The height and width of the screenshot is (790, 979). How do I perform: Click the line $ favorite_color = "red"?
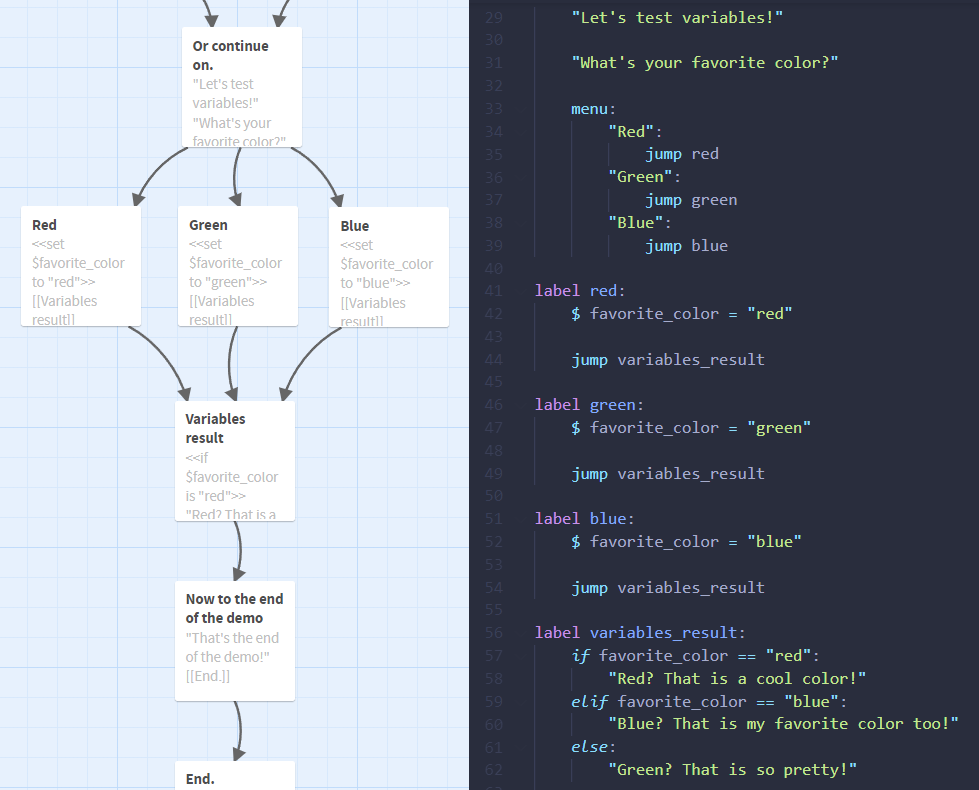click(x=682, y=314)
